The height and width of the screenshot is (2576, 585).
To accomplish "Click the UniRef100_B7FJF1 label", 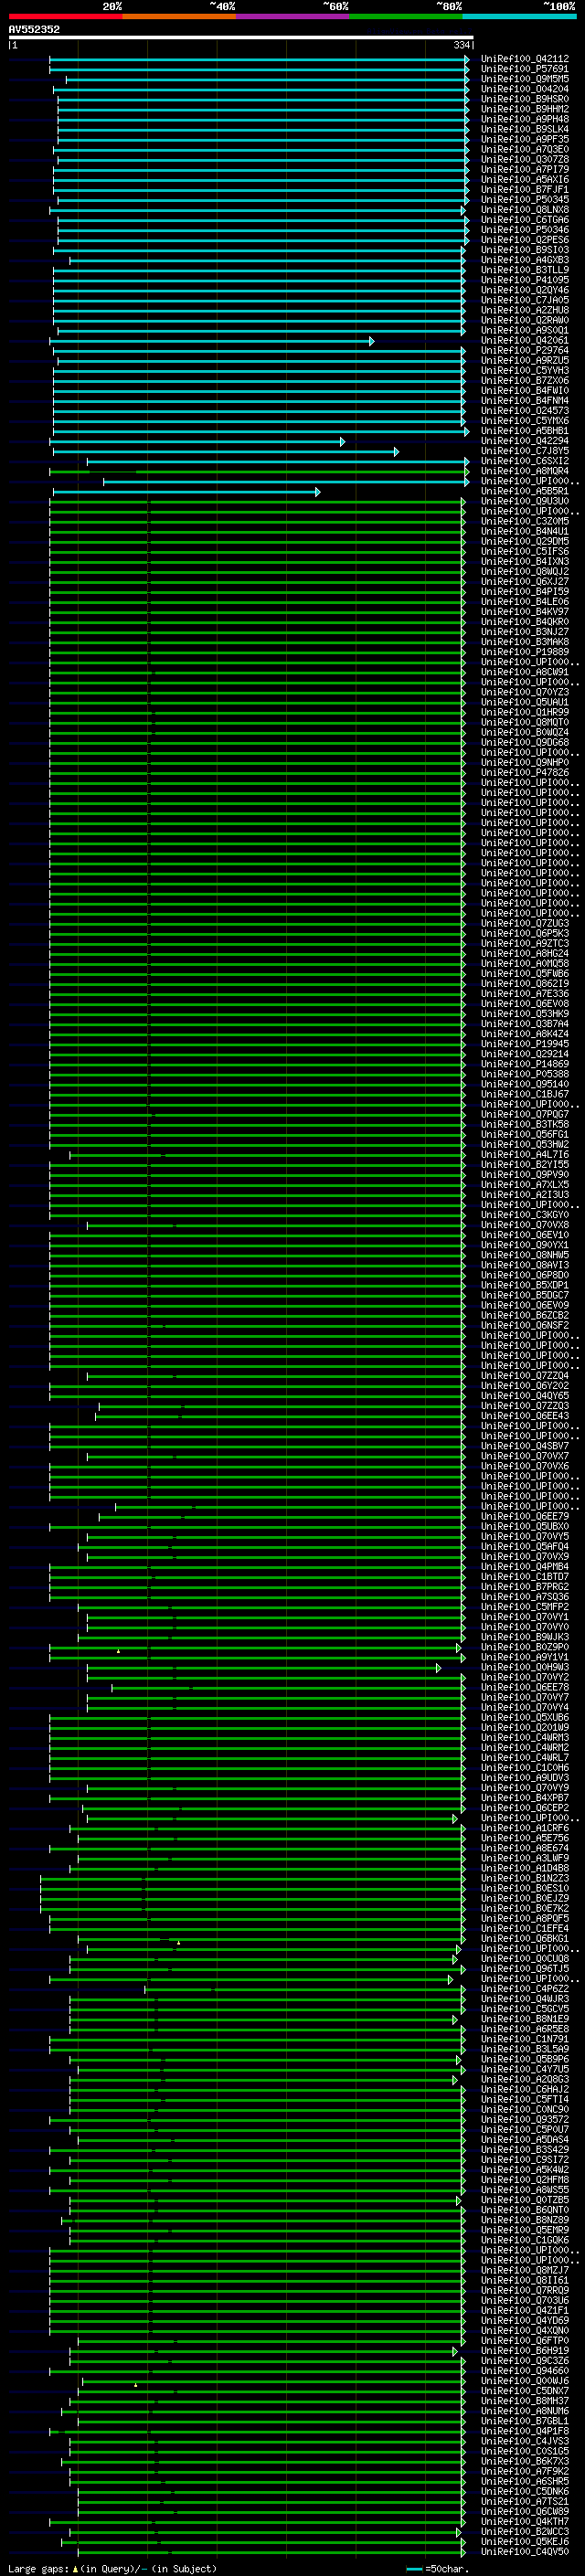I will pyautogui.click(x=524, y=190).
